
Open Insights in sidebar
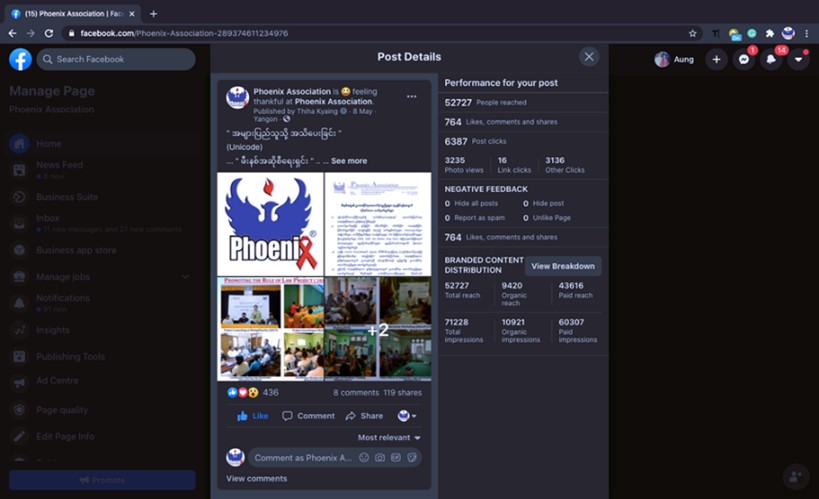[104, 330]
